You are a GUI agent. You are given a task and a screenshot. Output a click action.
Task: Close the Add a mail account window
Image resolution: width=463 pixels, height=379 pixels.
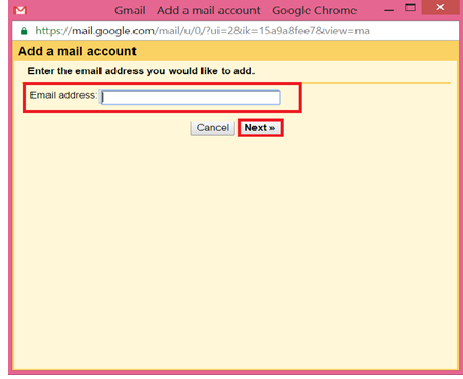point(440,7)
